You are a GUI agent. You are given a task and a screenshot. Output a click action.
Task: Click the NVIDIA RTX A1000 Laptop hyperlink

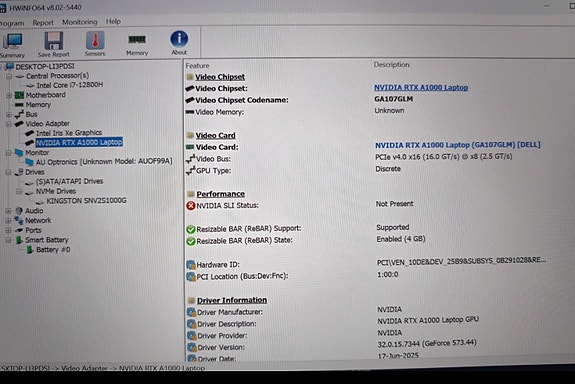coord(421,88)
